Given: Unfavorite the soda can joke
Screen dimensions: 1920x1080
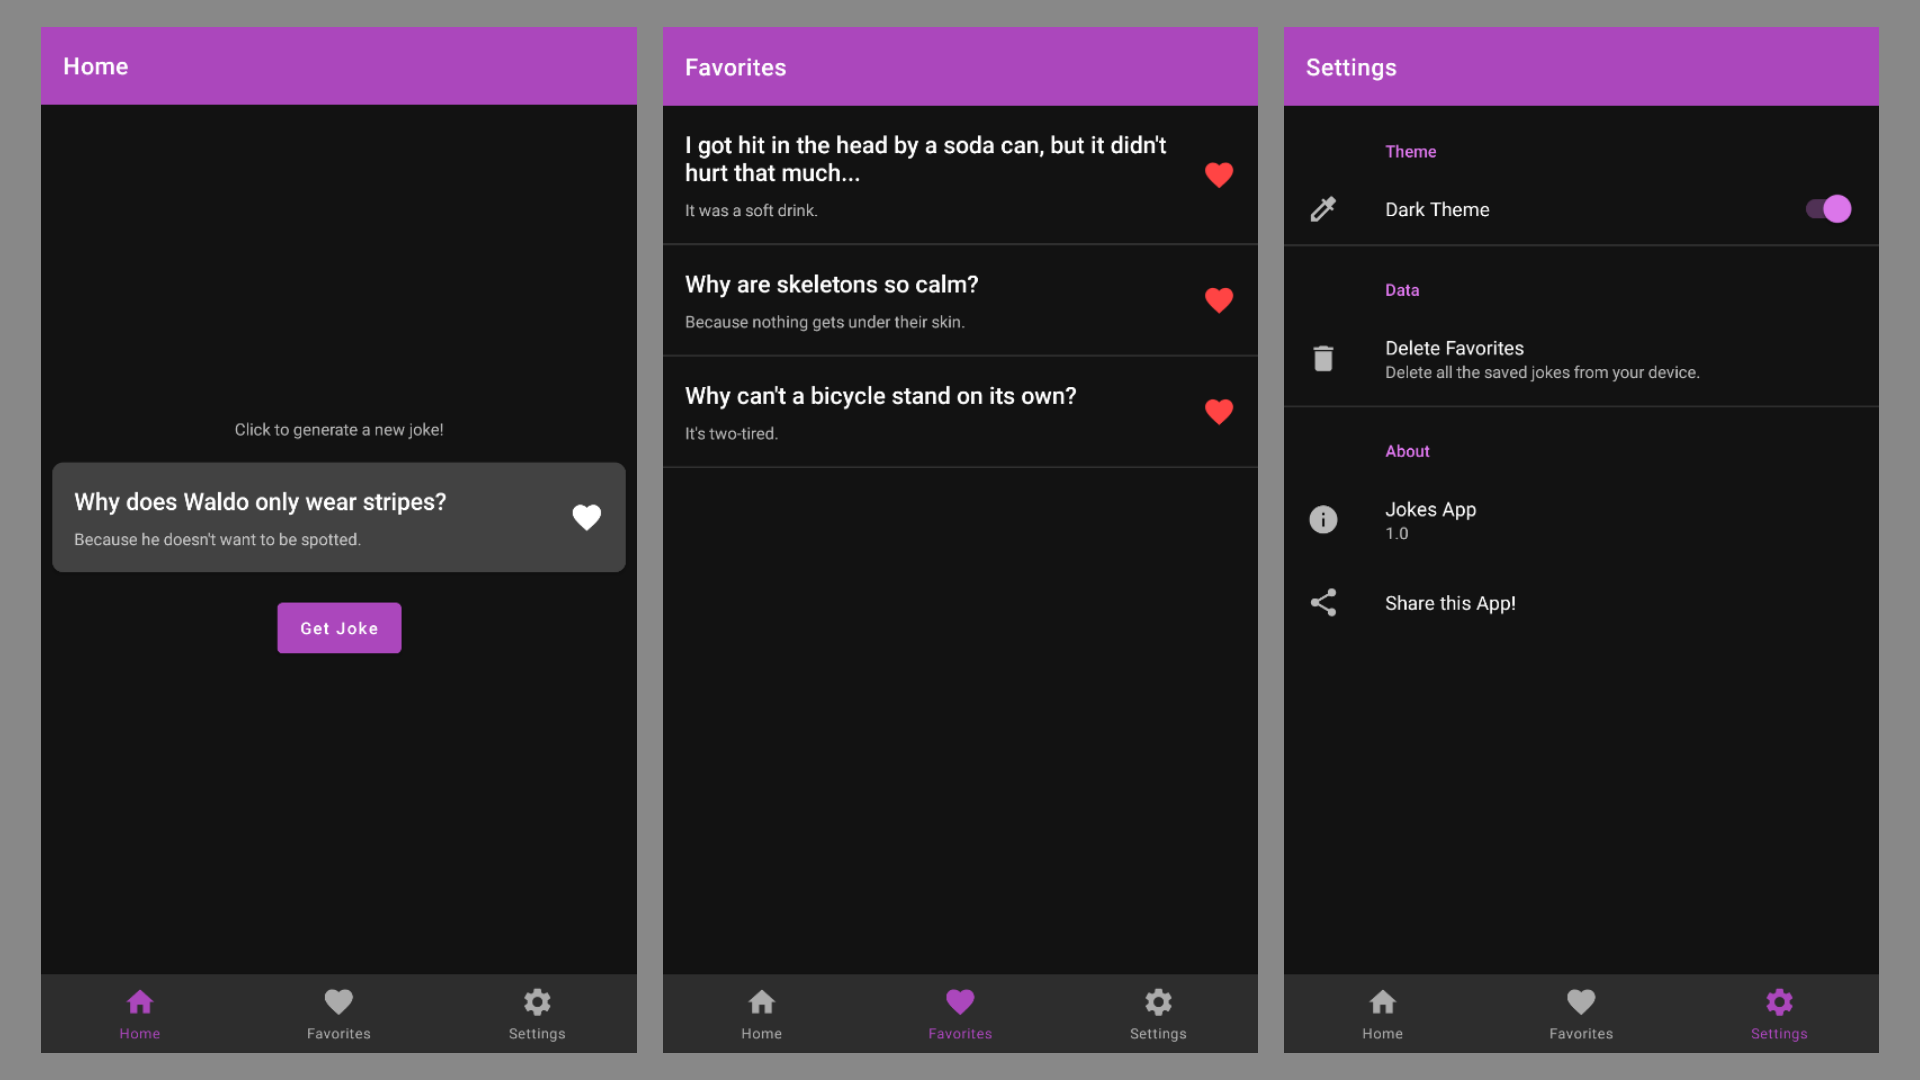Looking at the screenshot, I should (x=1218, y=175).
